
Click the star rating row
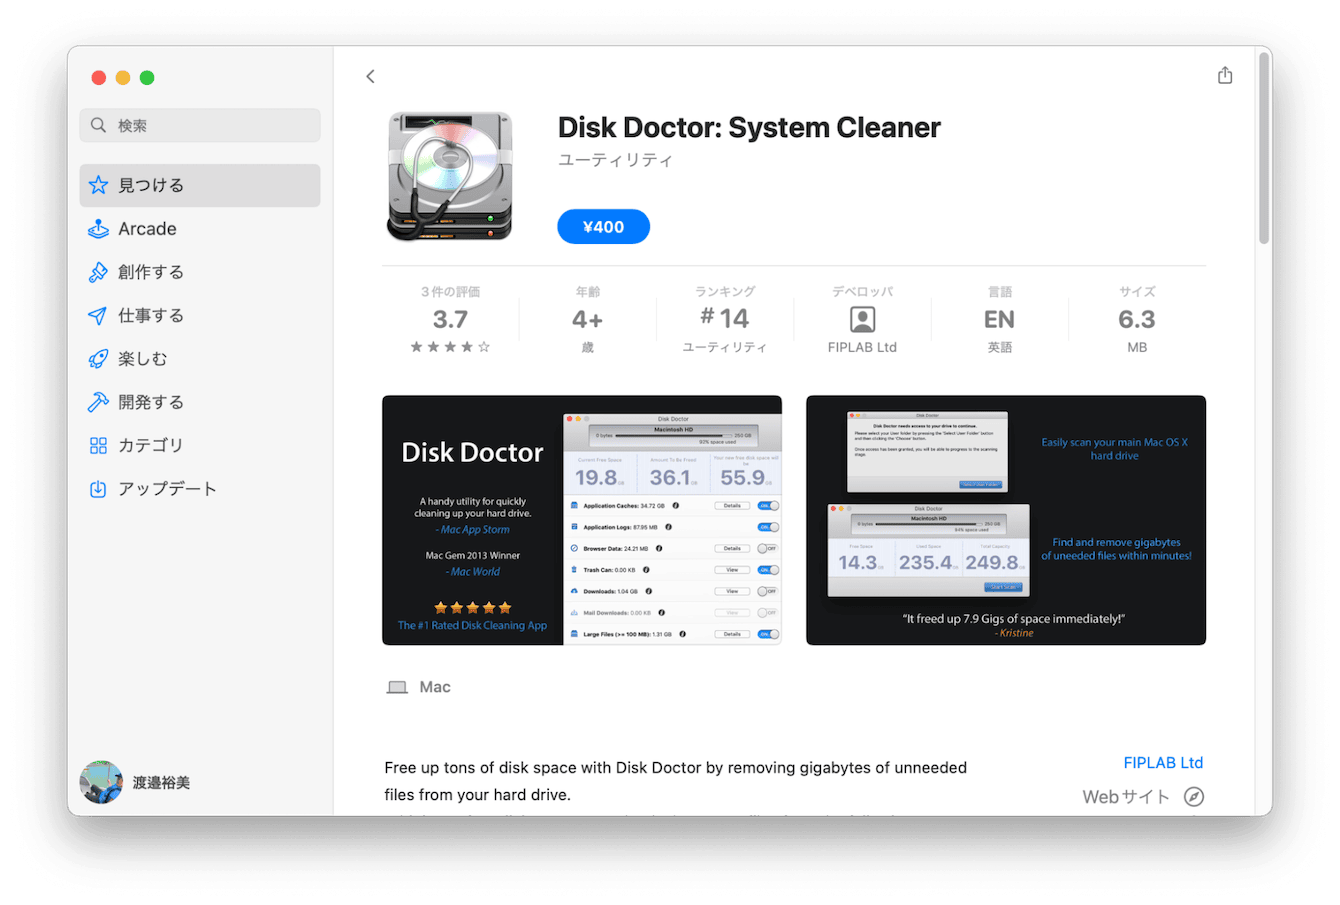coord(450,347)
